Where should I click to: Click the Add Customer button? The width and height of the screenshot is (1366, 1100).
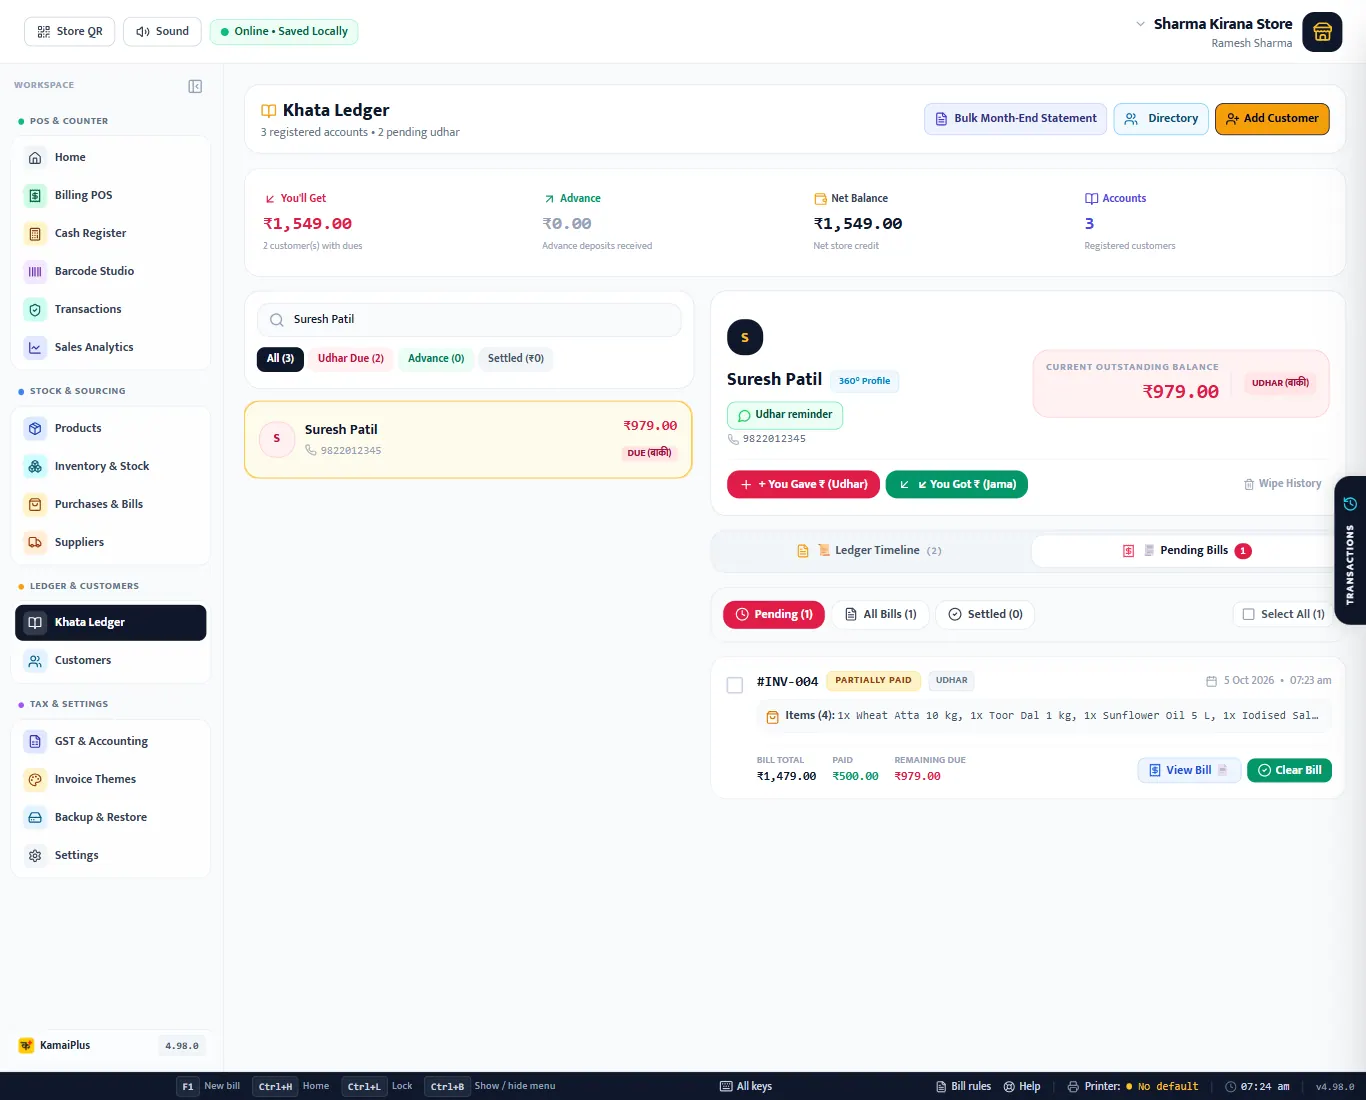point(1272,118)
